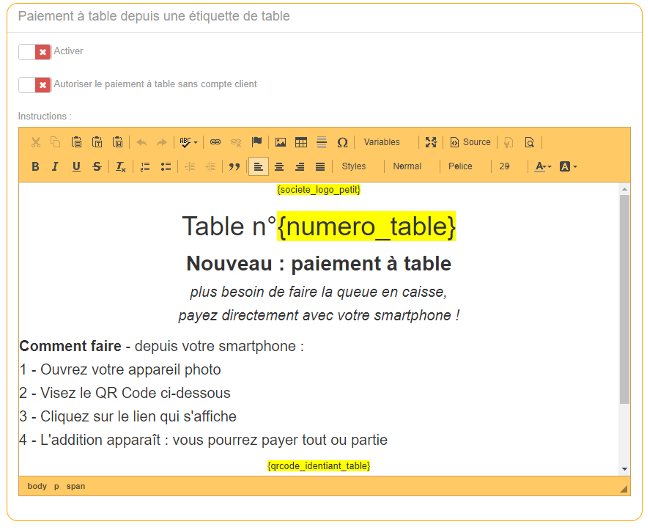Click the Source button
The image size is (648, 528).
(x=470, y=142)
